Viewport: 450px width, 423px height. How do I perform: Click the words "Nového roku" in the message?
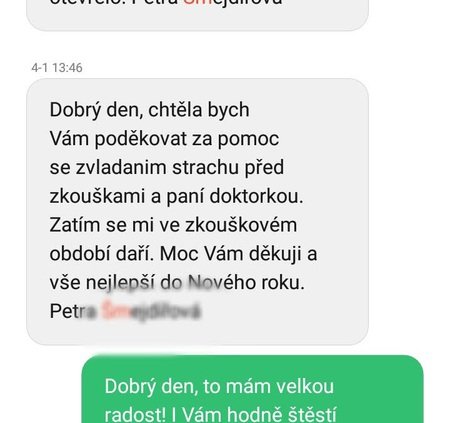coord(246,283)
